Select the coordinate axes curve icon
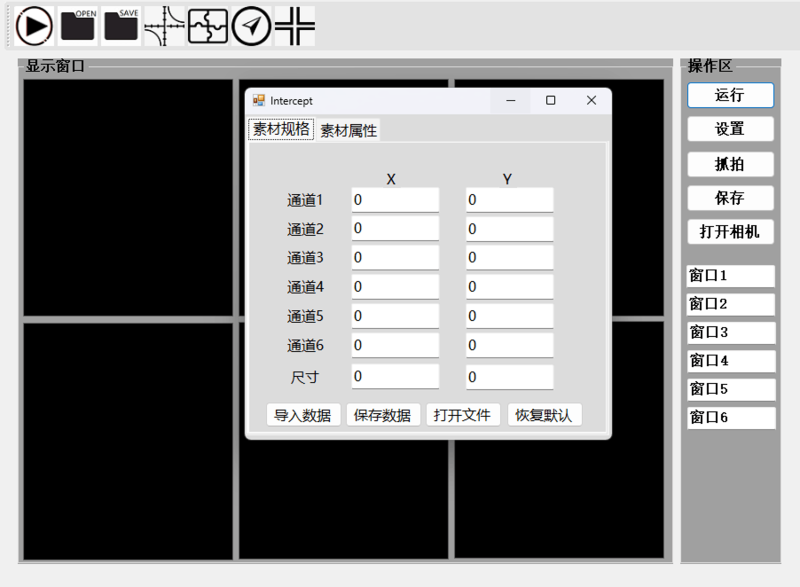 (164, 26)
